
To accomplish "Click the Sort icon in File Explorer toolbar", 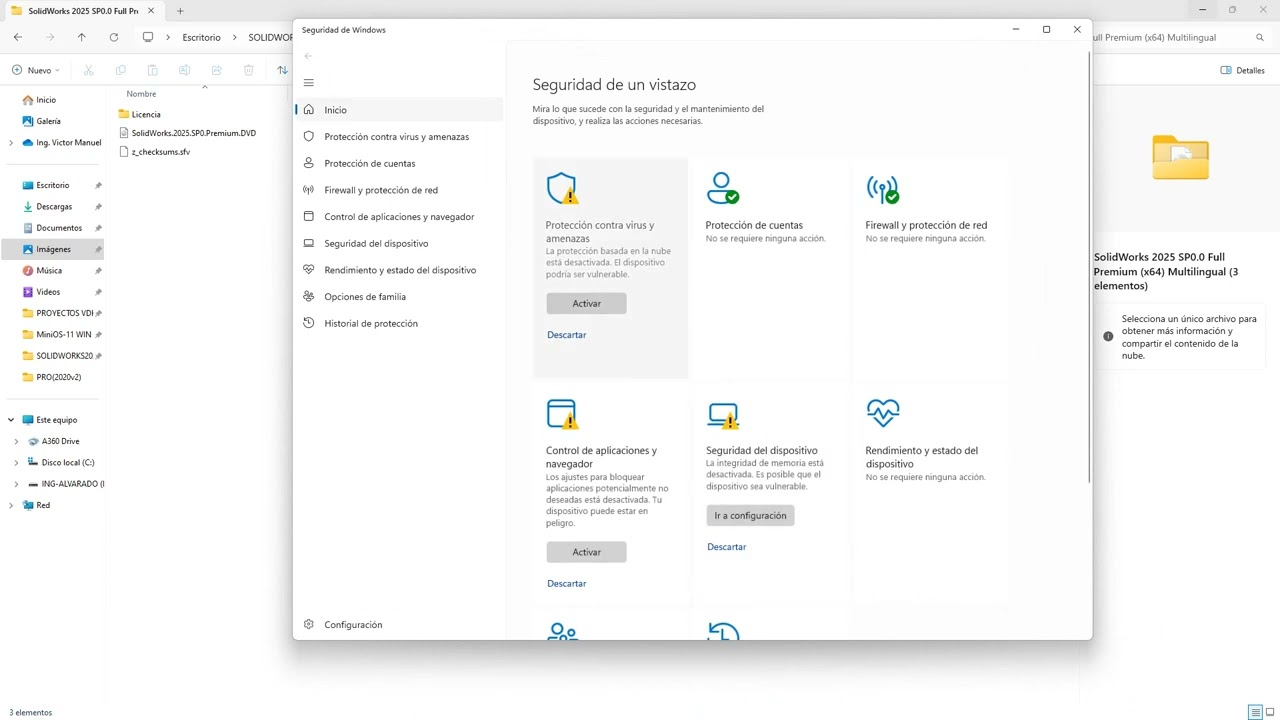I will click(x=282, y=70).
